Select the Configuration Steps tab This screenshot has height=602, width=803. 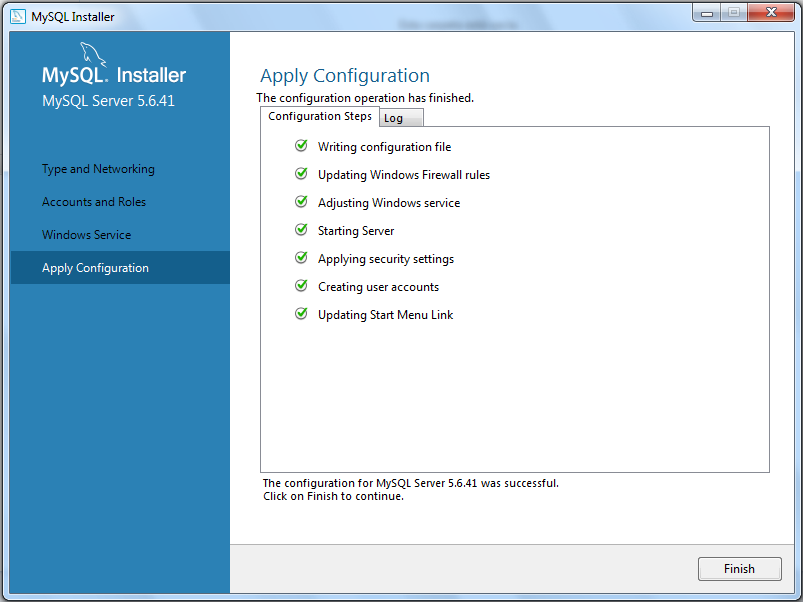click(x=320, y=116)
